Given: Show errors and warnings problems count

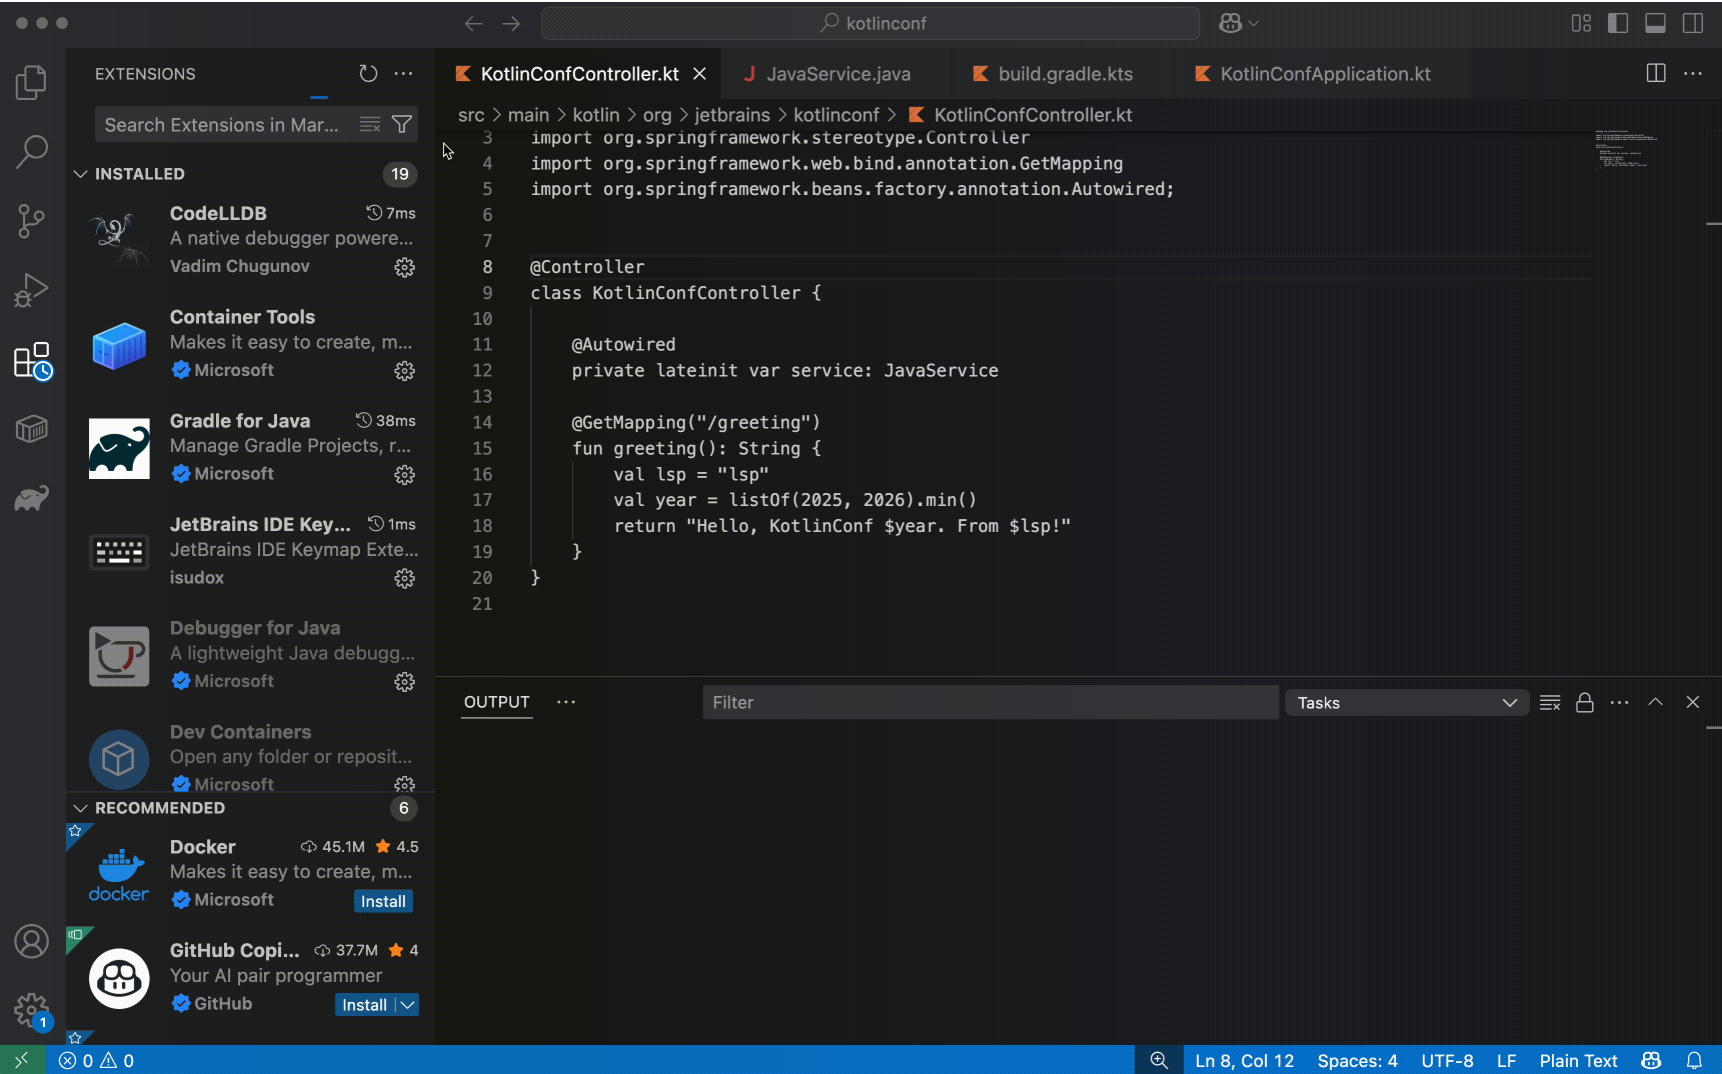Looking at the screenshot, I should pos(96,1060).
